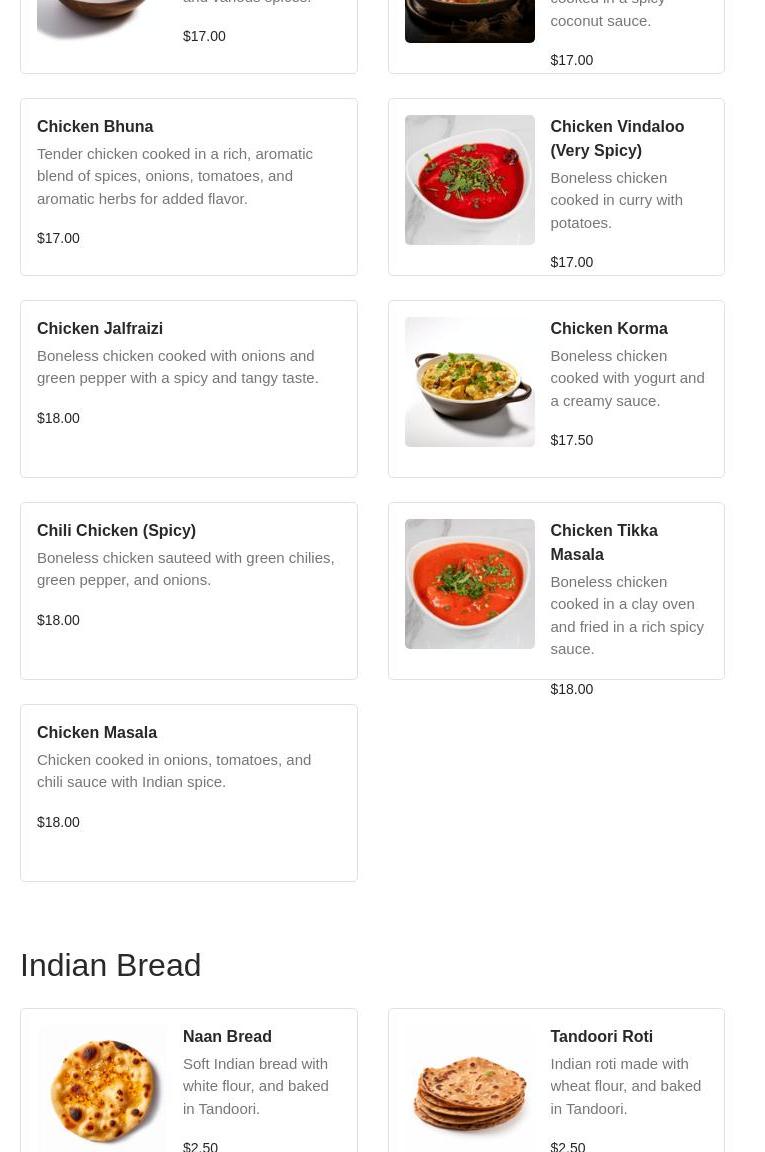Open the Tandoori Roti item title
The image size is (765, 1152).
coord(601,1037)
